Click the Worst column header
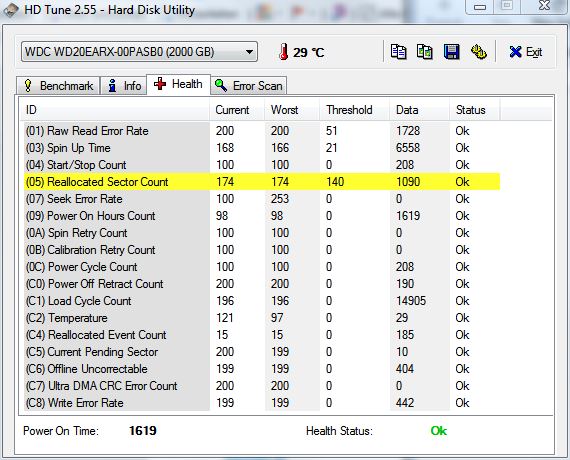 [292, 110]
